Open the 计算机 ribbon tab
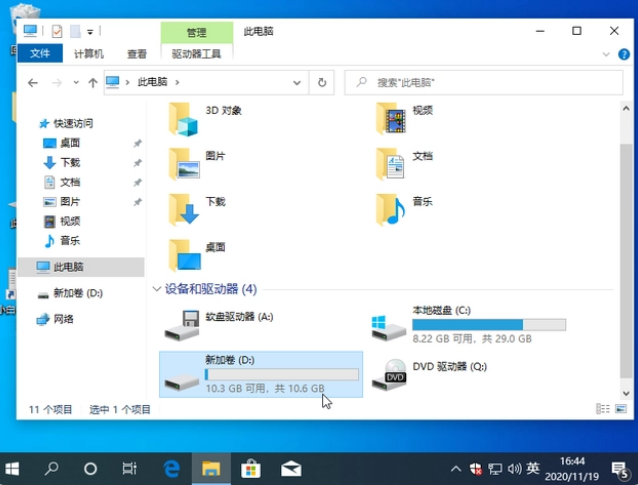The image size is (638, 485). pyautogui.click(x=89, y=54)
